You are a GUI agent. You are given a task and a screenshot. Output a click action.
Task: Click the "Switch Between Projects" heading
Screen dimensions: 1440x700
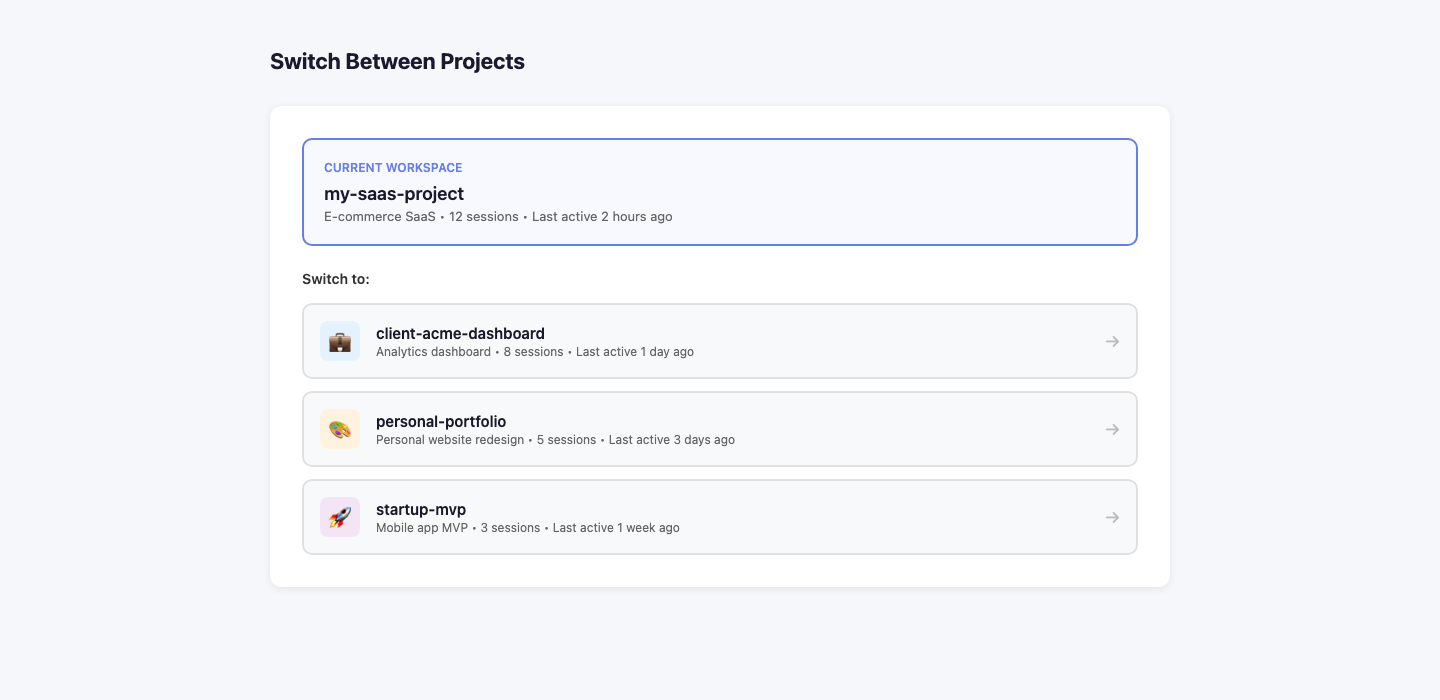(397, 61)
